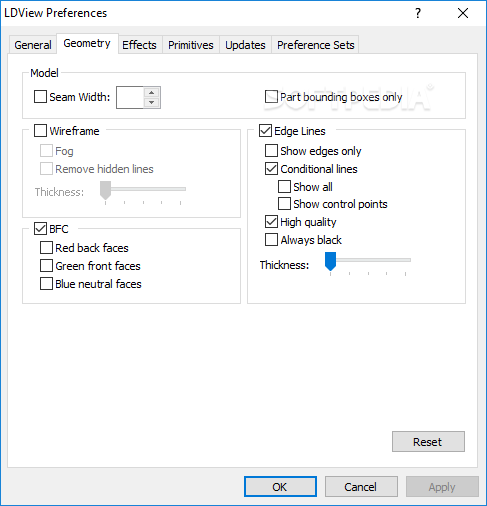Increase seam width with up arrow
Image resolution: width=487 pixels, height=506 pixels.
[x=152, y=92]
